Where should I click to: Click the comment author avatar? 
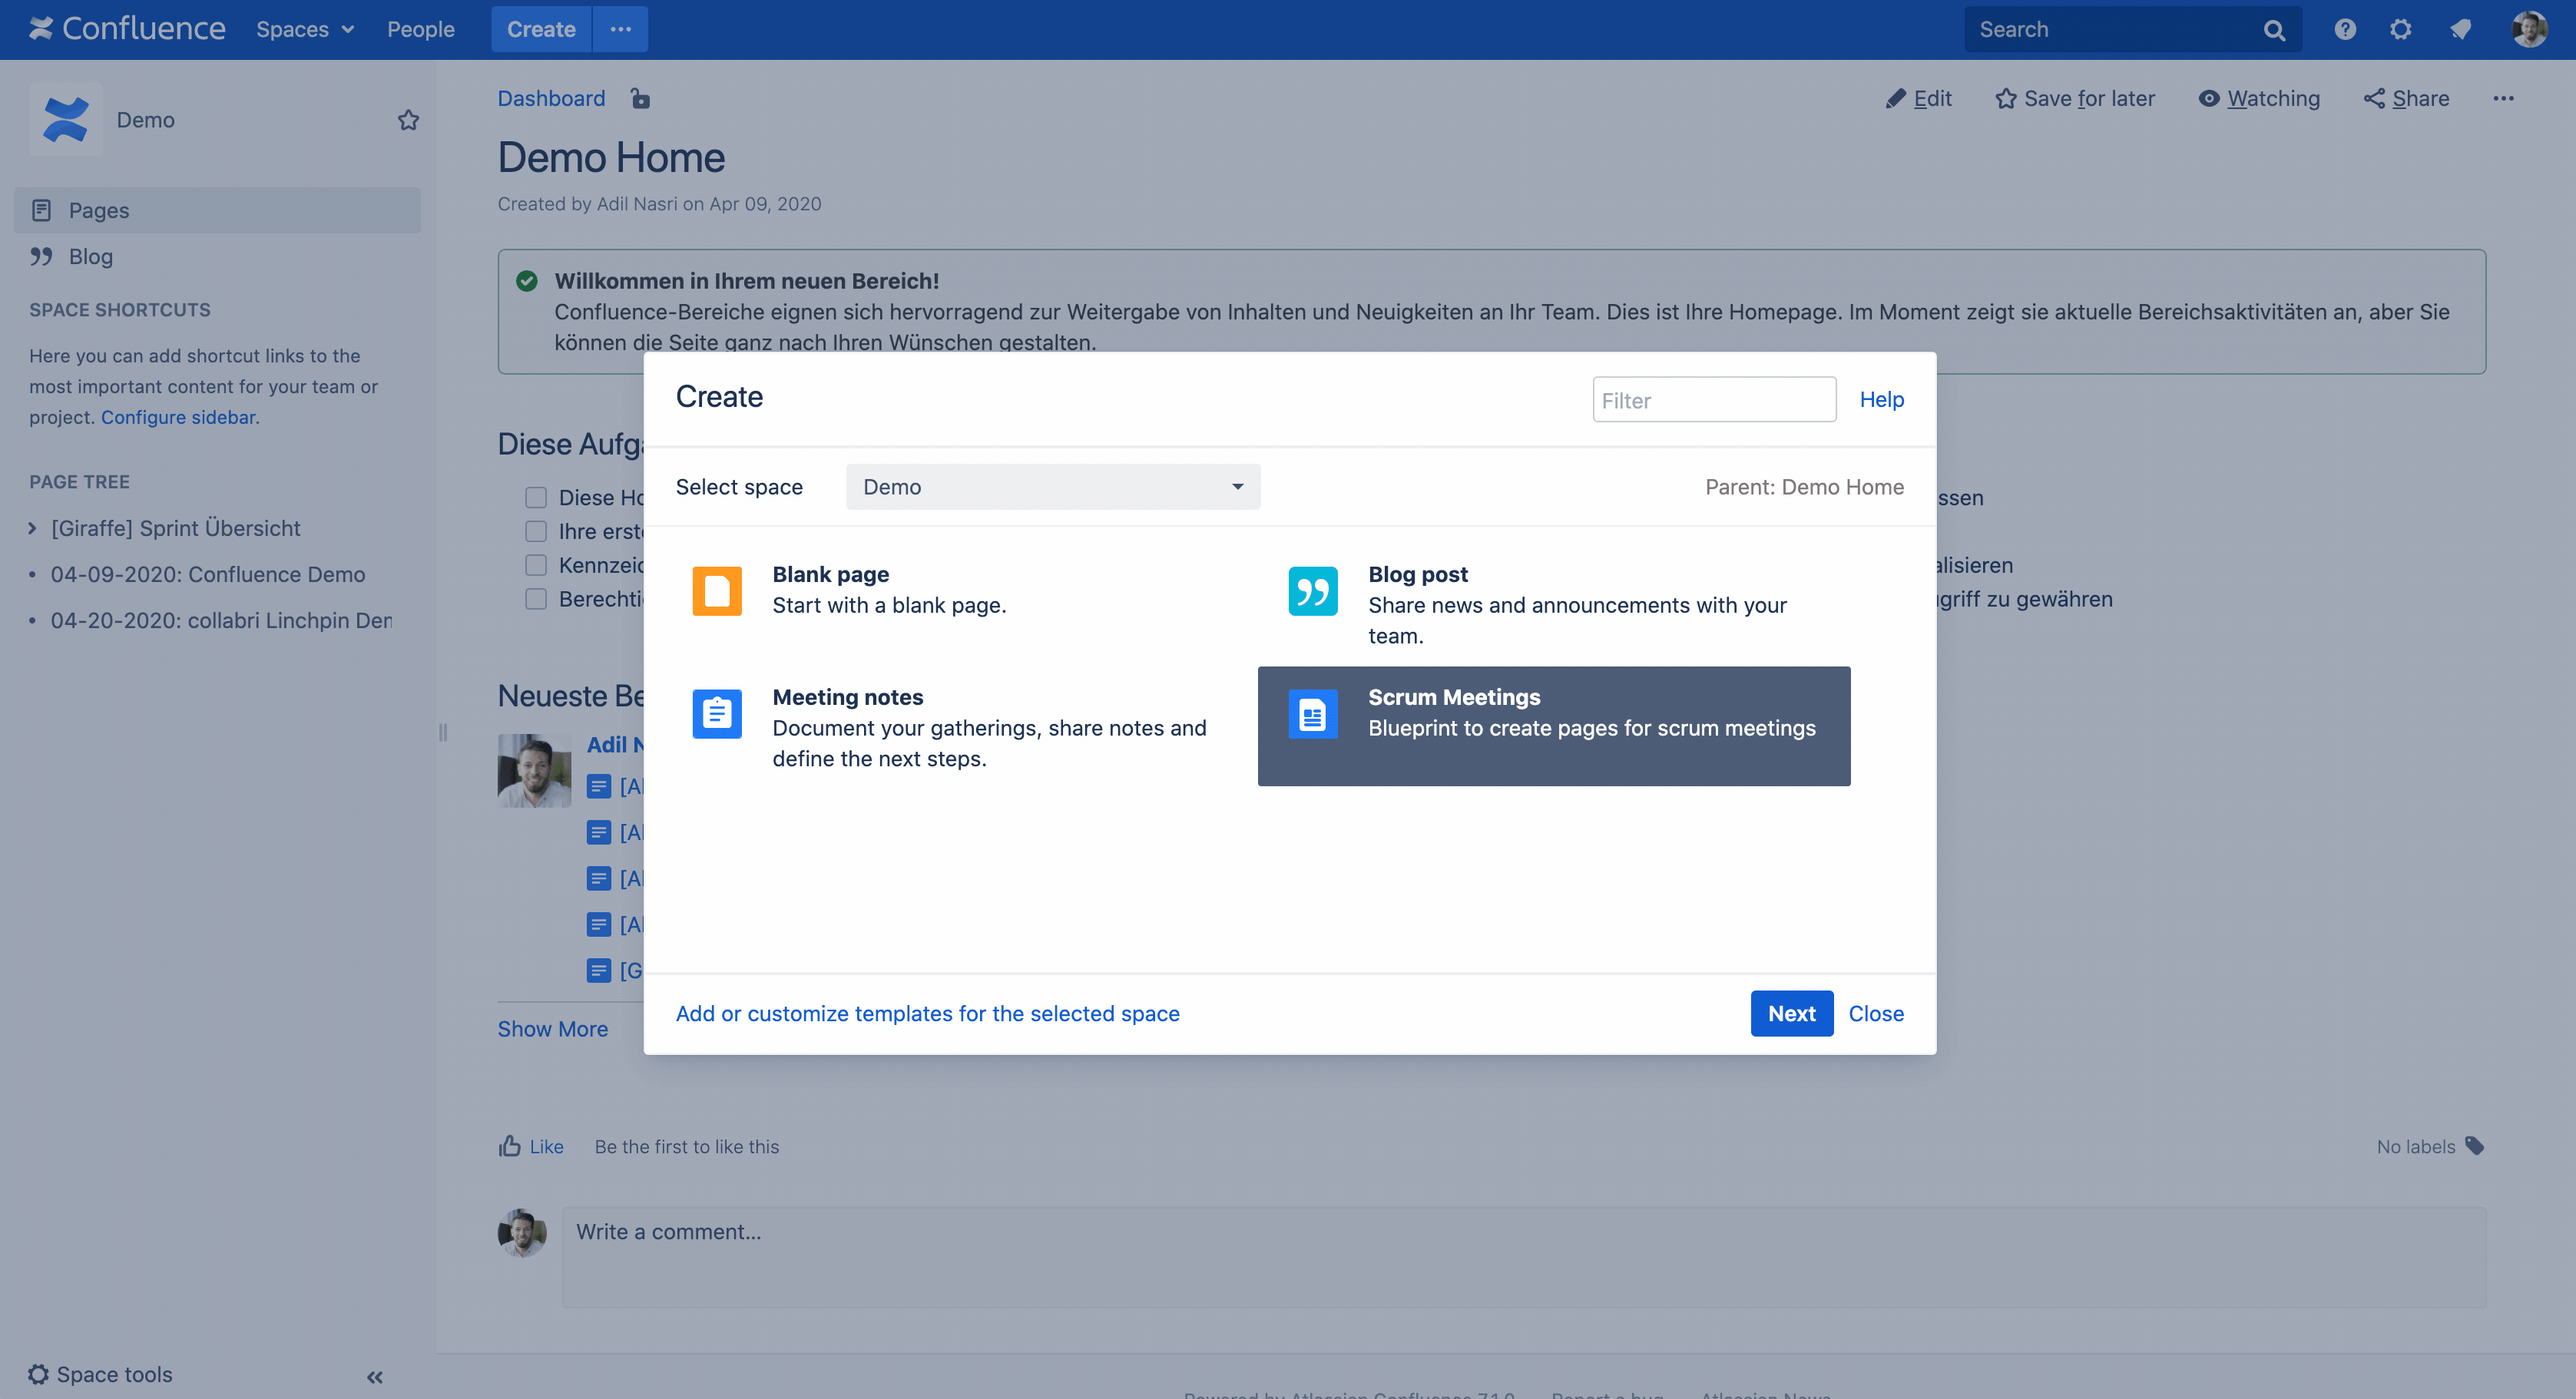click(x=522, y=1233)
